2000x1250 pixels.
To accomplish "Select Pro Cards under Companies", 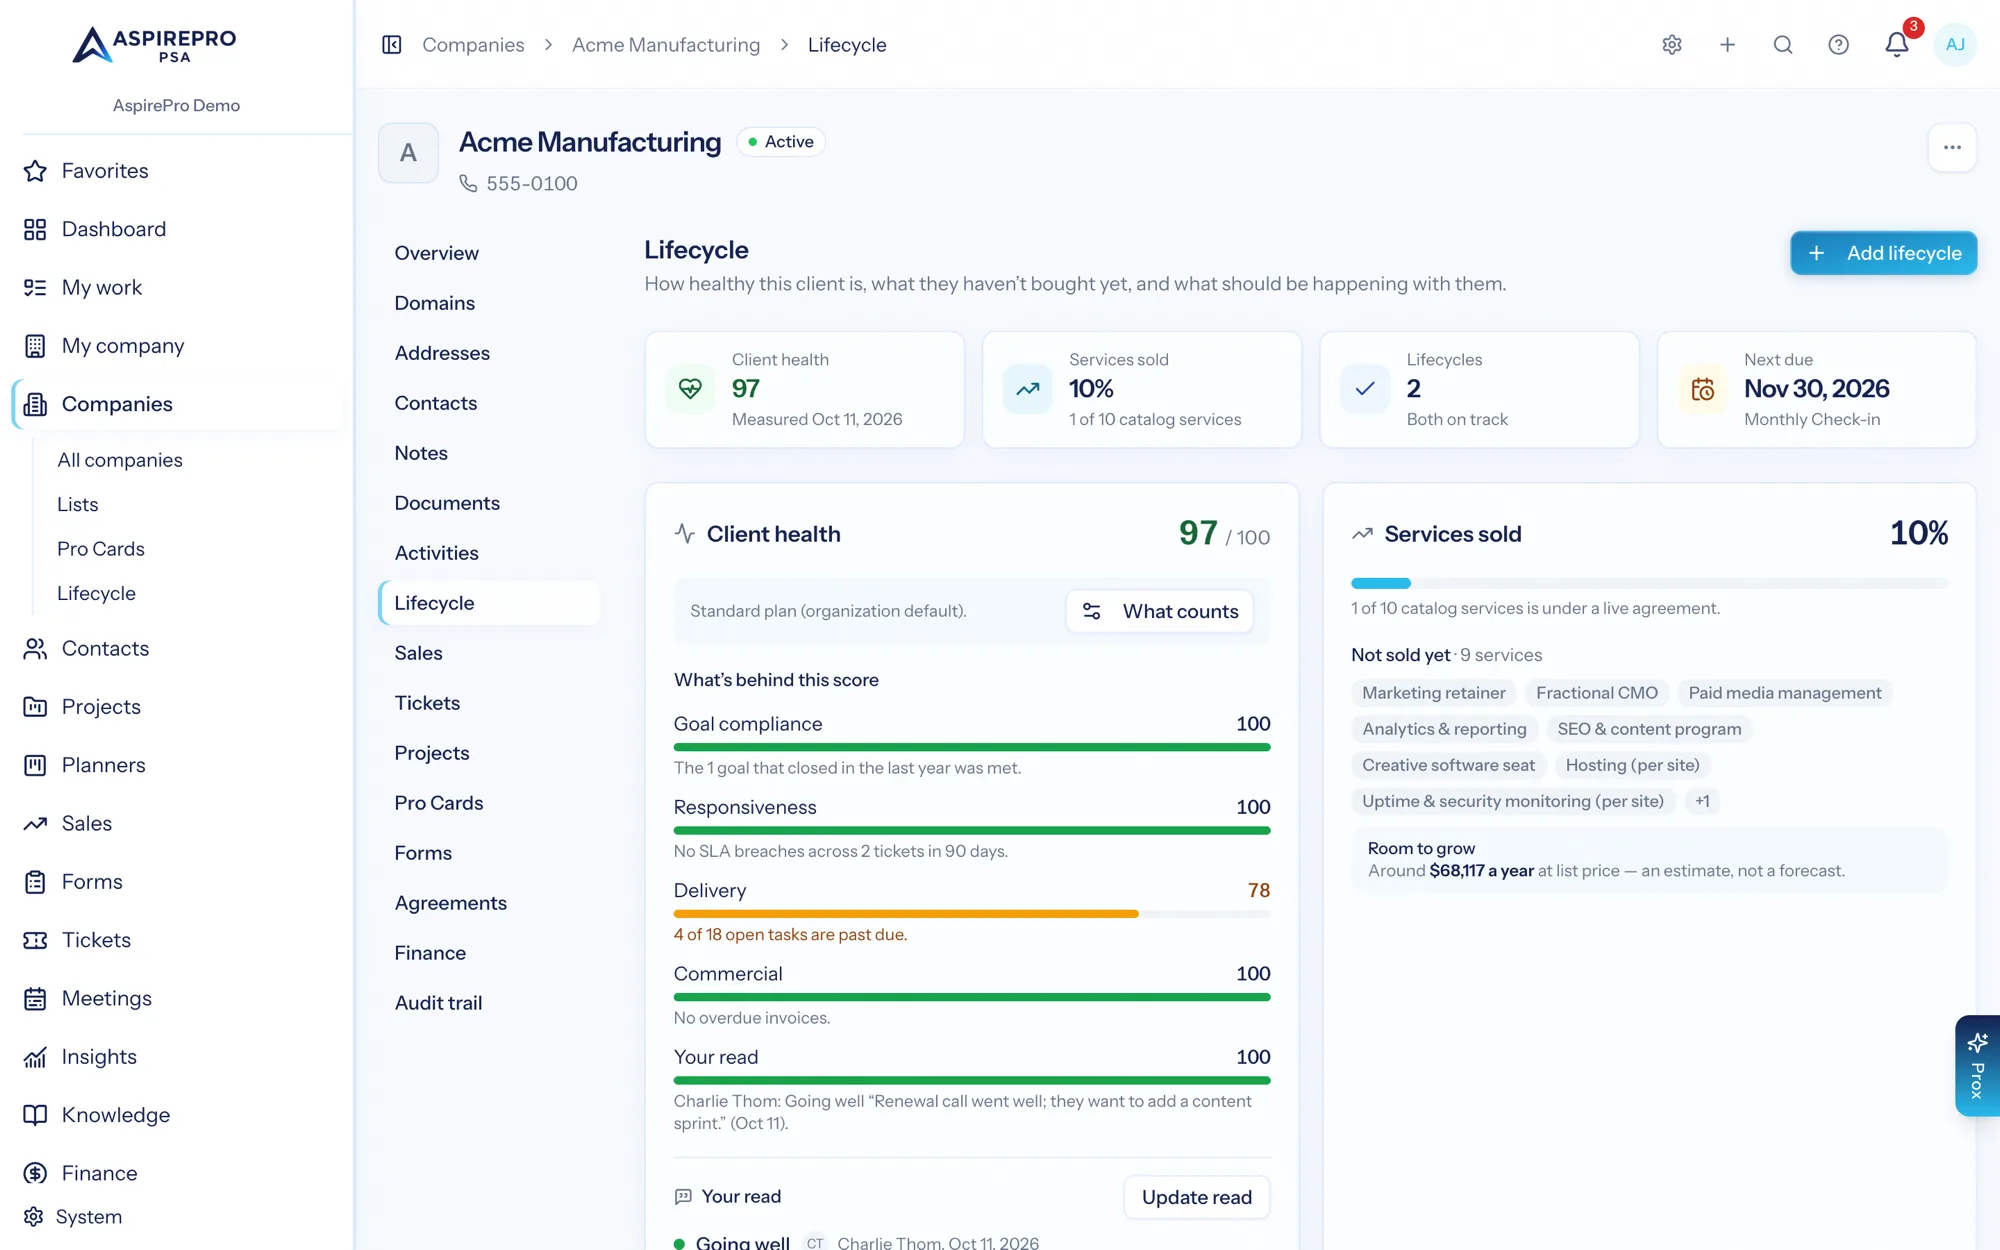I will click(x=101, y=549).
